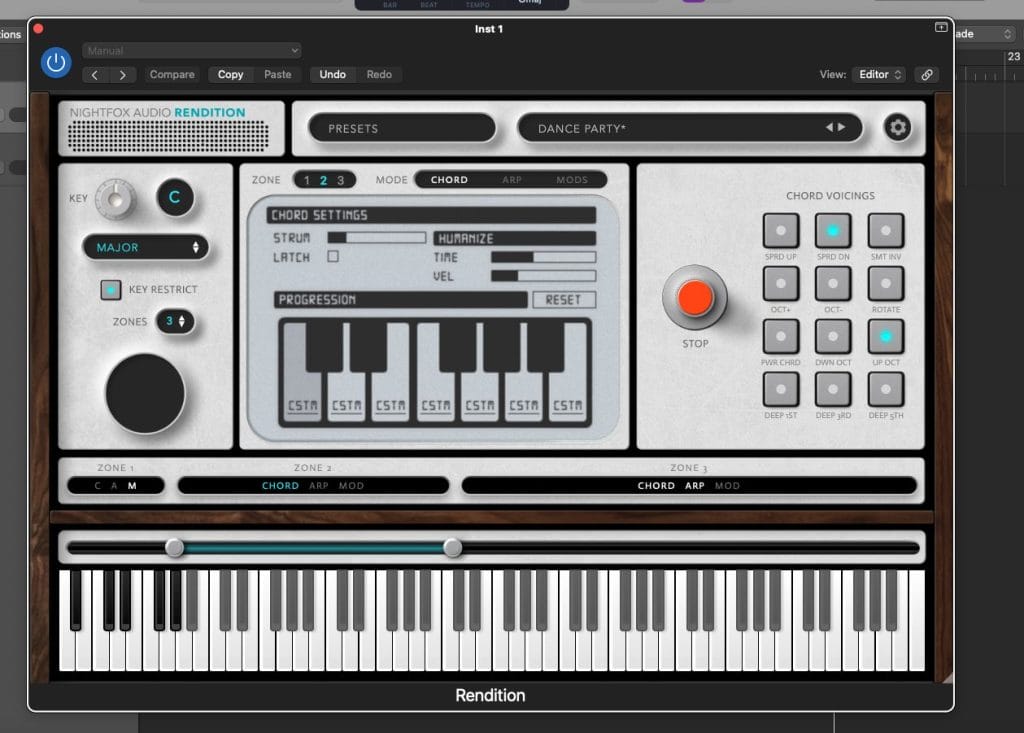Click the Copy button

(230, 74)
